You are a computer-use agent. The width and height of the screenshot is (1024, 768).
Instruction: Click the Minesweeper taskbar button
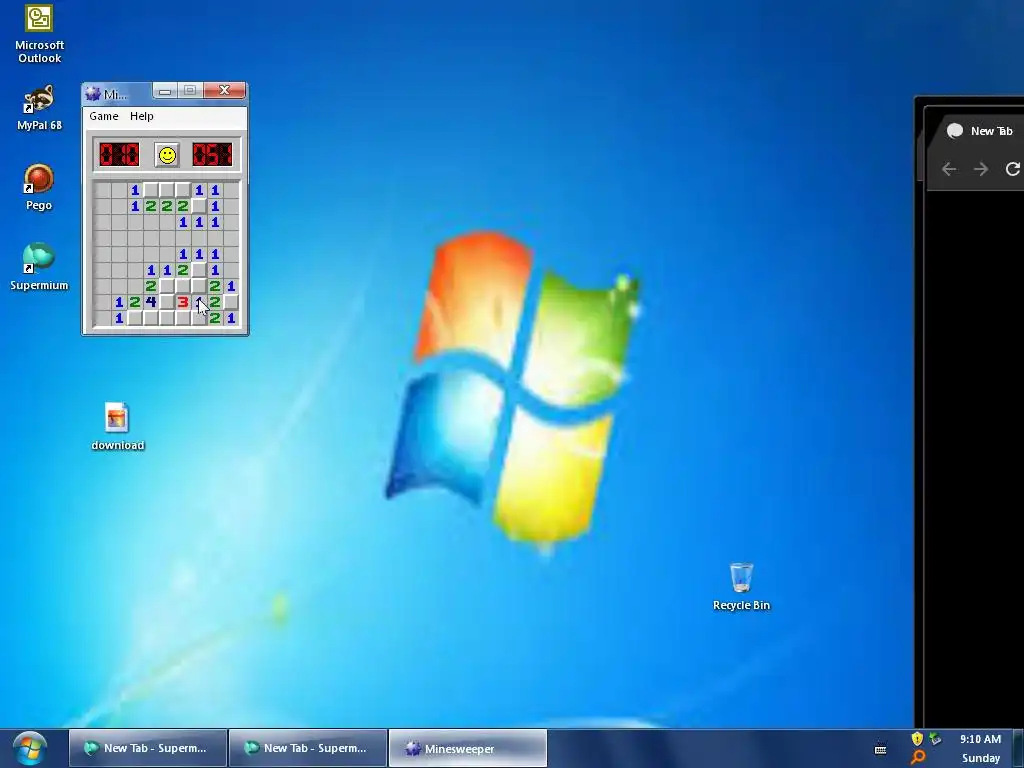[x=468, y=748]
